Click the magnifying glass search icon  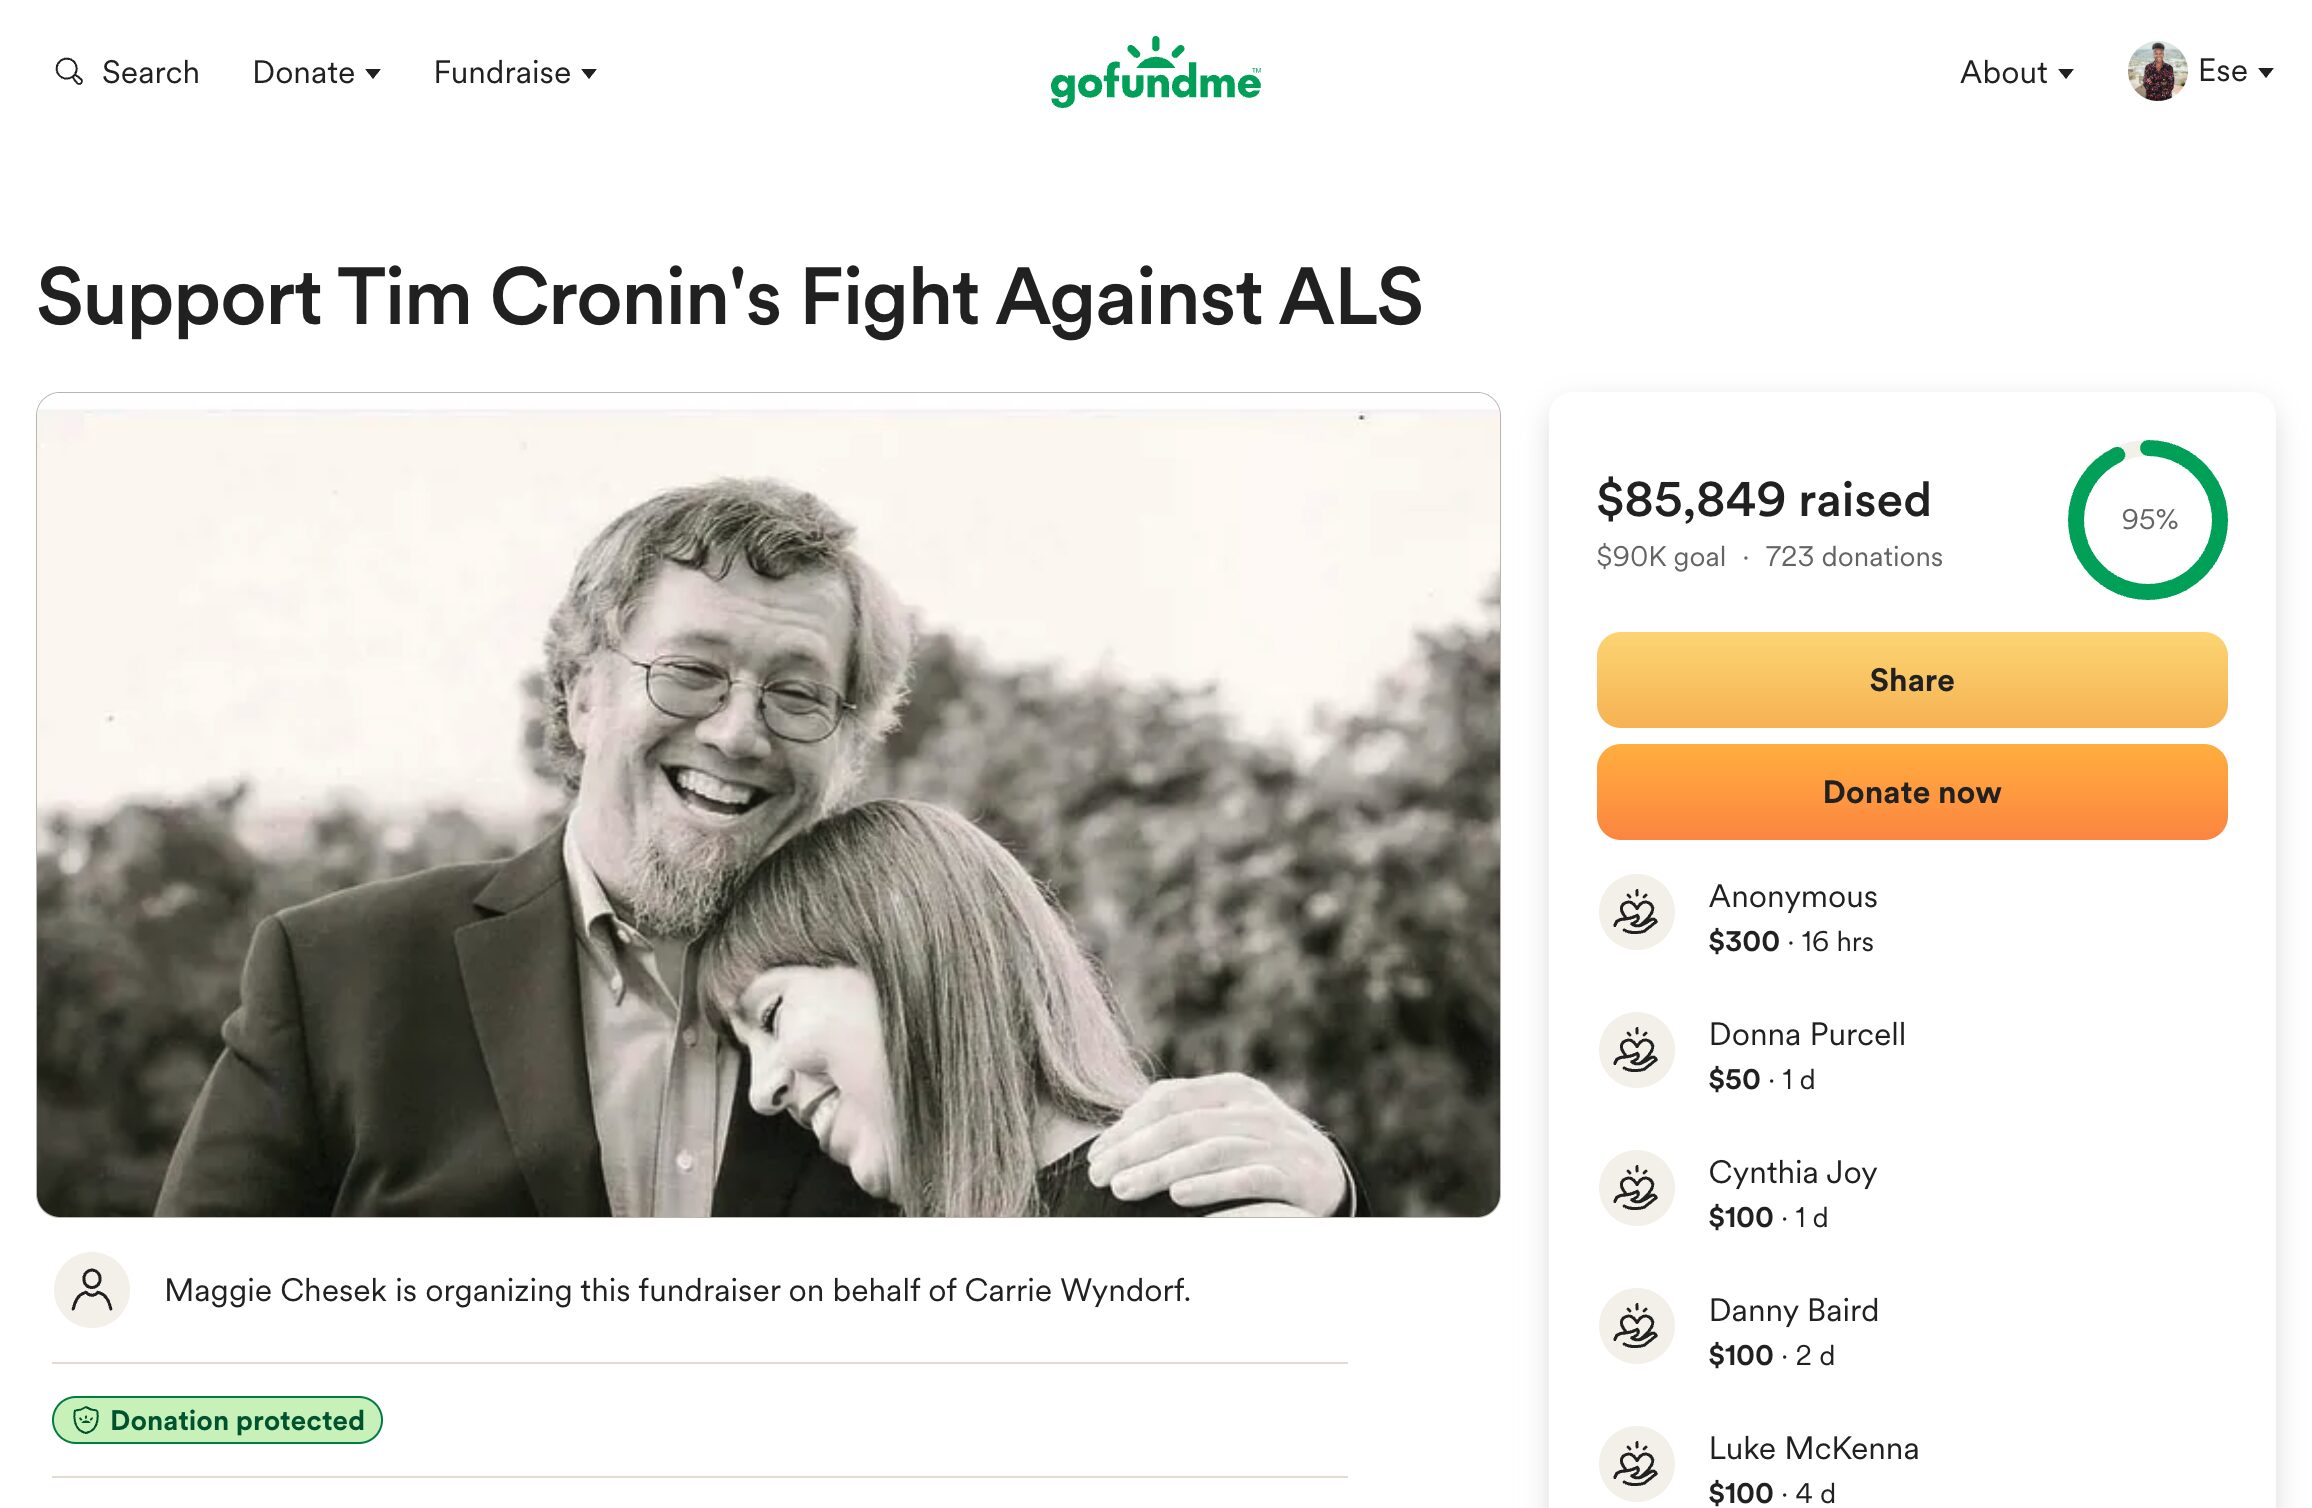tap(68, 72)
